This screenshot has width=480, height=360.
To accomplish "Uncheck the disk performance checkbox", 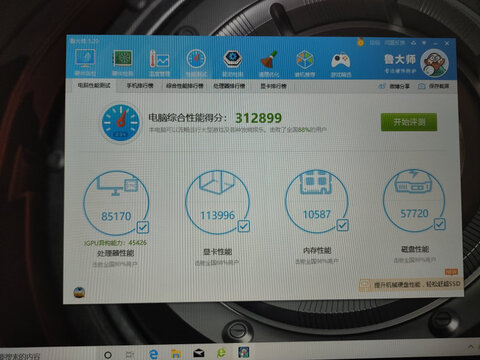I will [x=440, y=224].
